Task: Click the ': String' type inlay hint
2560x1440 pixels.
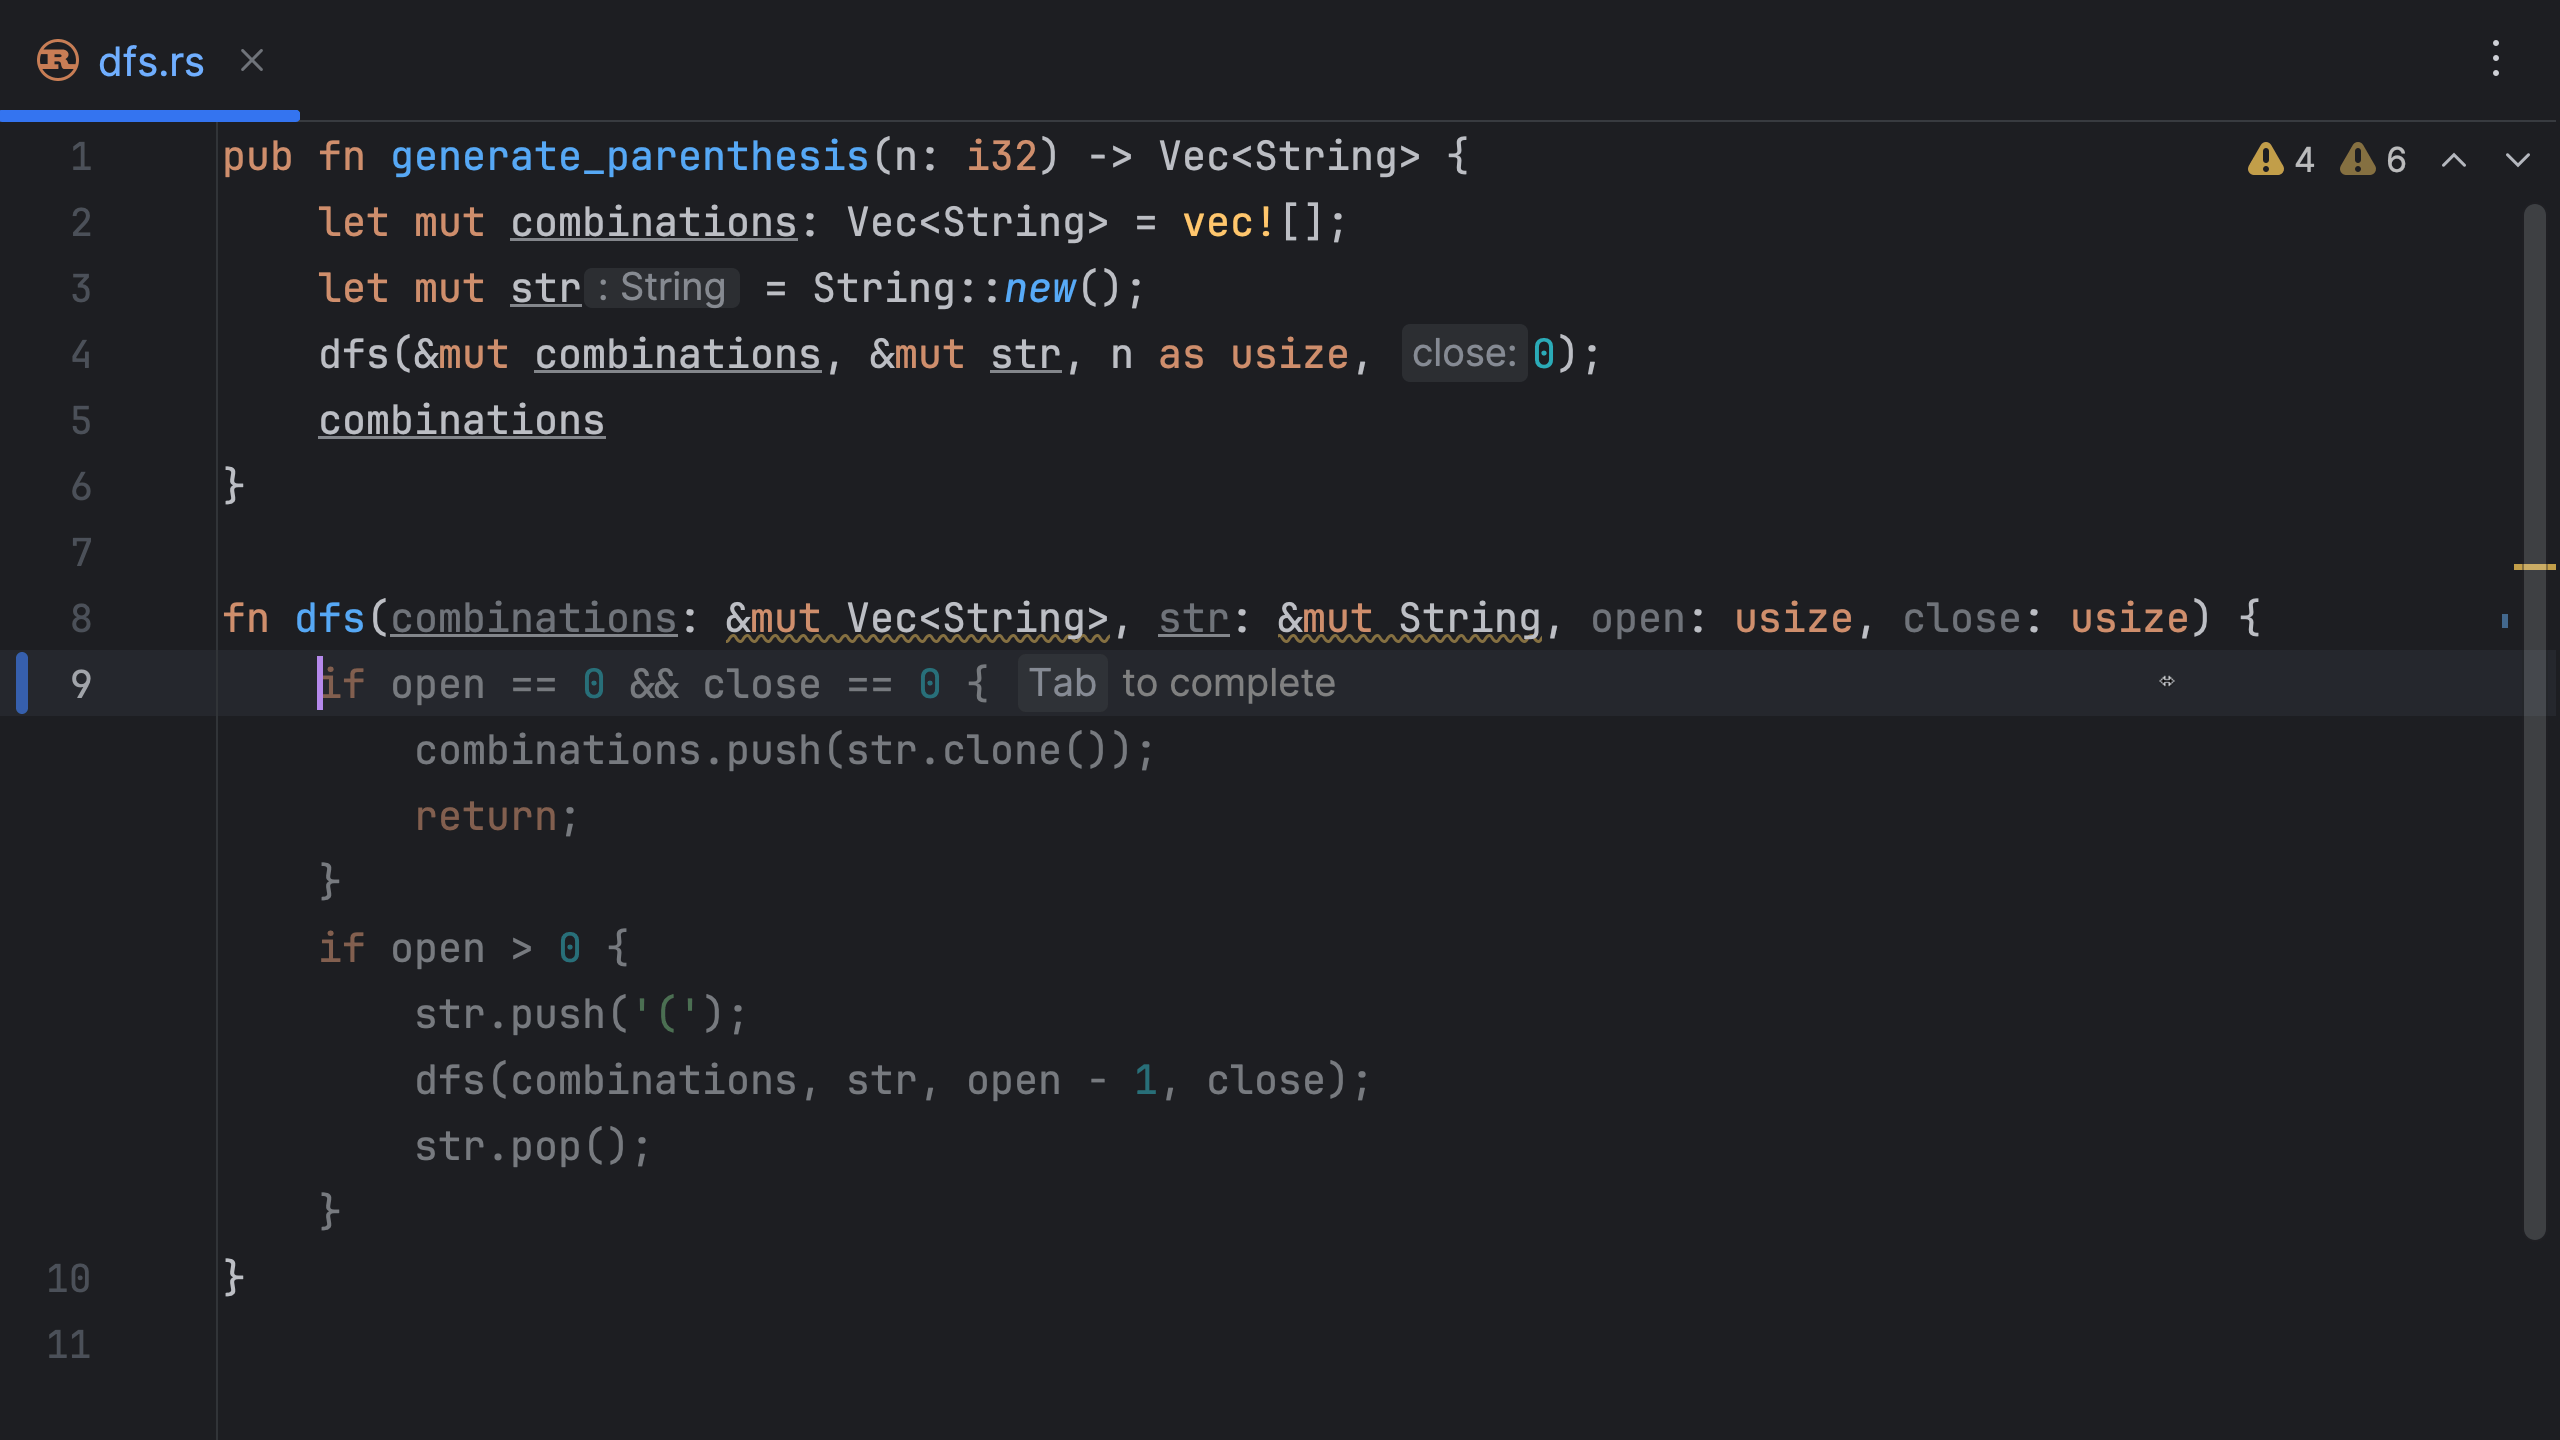Action: coord(662,288)
